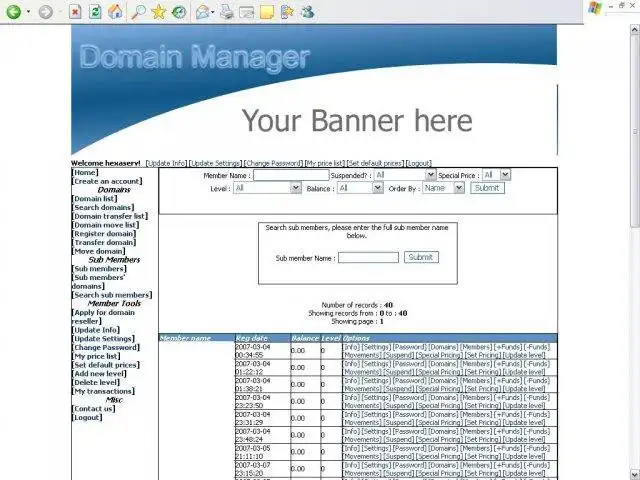Open Update Info link in top welcome bar
The width and height of the screenshot is (640, 480).
(x=166, y=163)
